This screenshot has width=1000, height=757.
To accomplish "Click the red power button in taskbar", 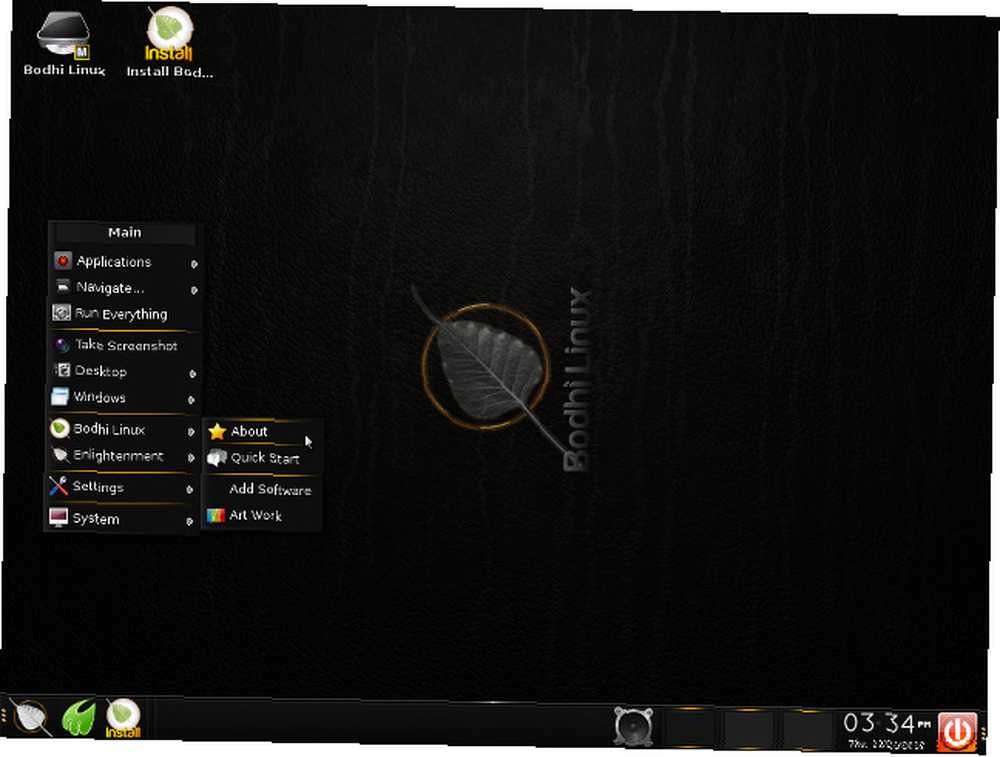I will click(957, 731).
